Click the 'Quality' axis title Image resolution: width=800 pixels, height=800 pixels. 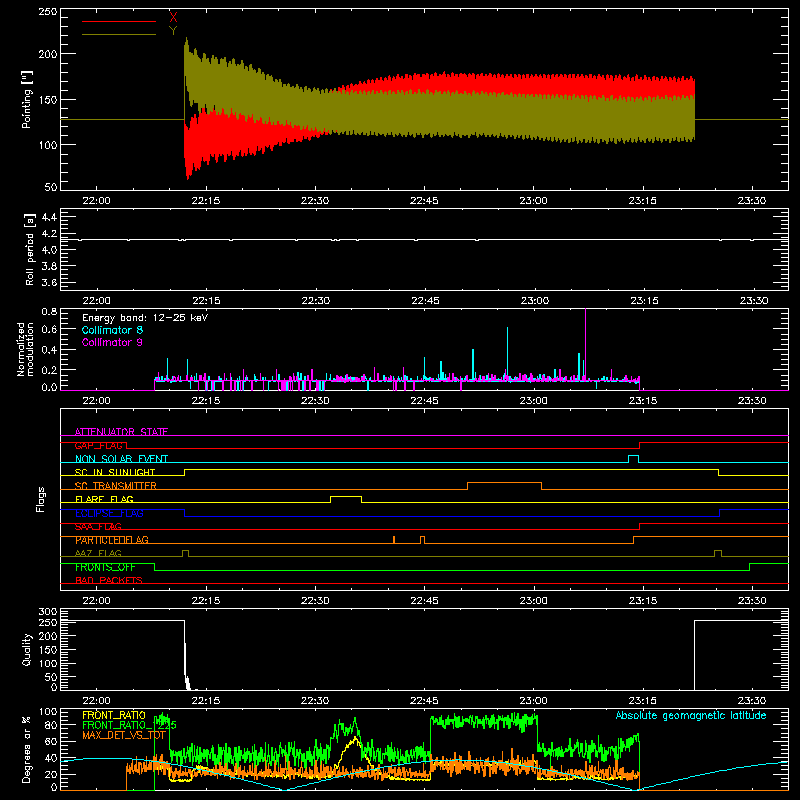(27, 649)
